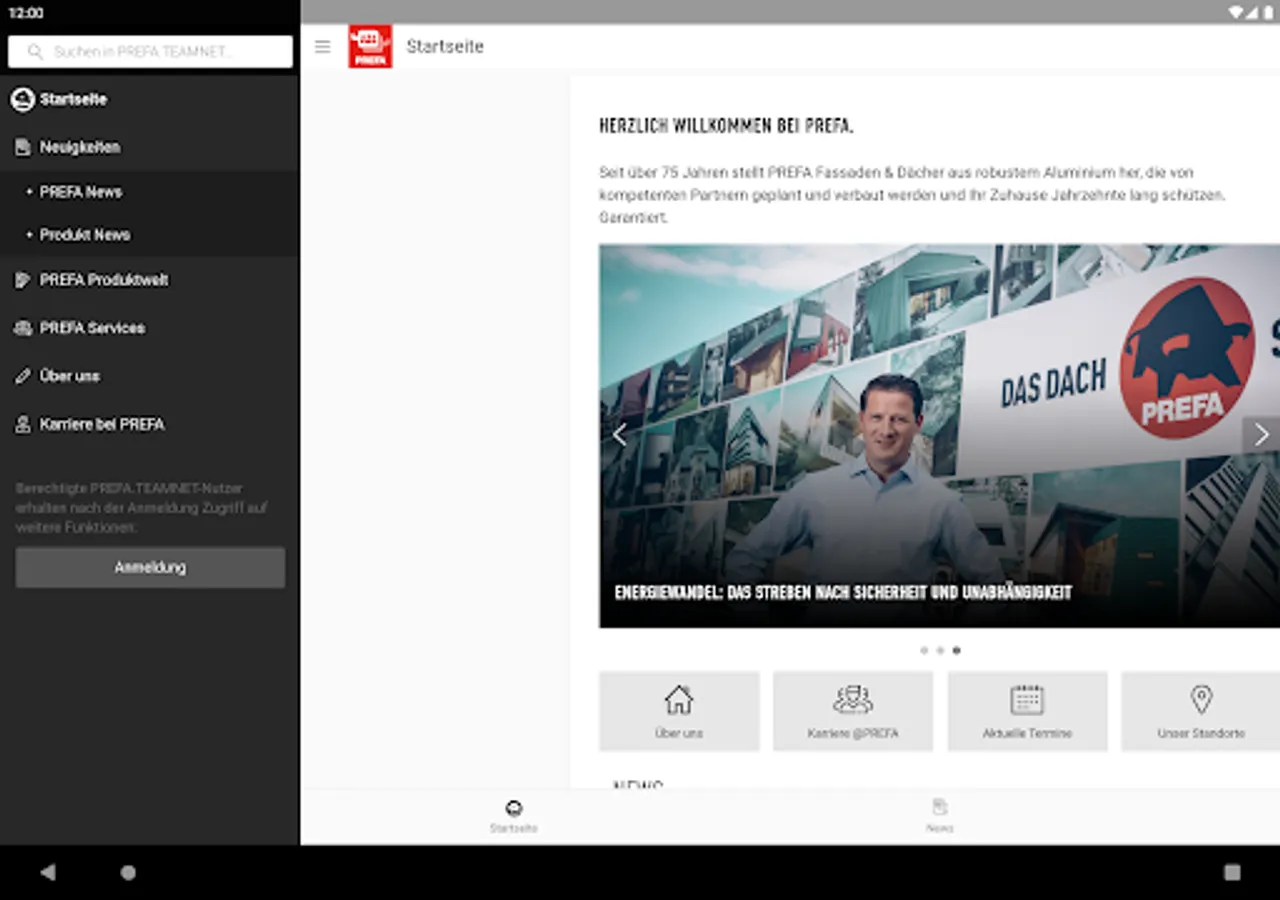Tap the Android home button
The width and height of the screenshot is (1280, 900).
128,872
